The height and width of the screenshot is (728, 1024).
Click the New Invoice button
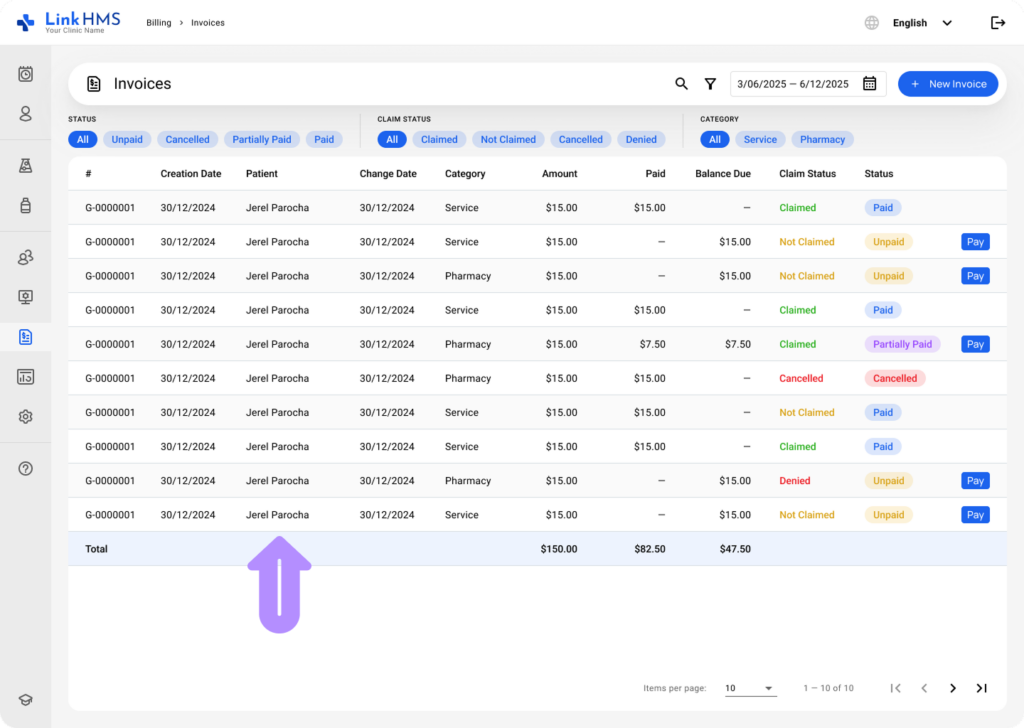(x=948, y=84)
